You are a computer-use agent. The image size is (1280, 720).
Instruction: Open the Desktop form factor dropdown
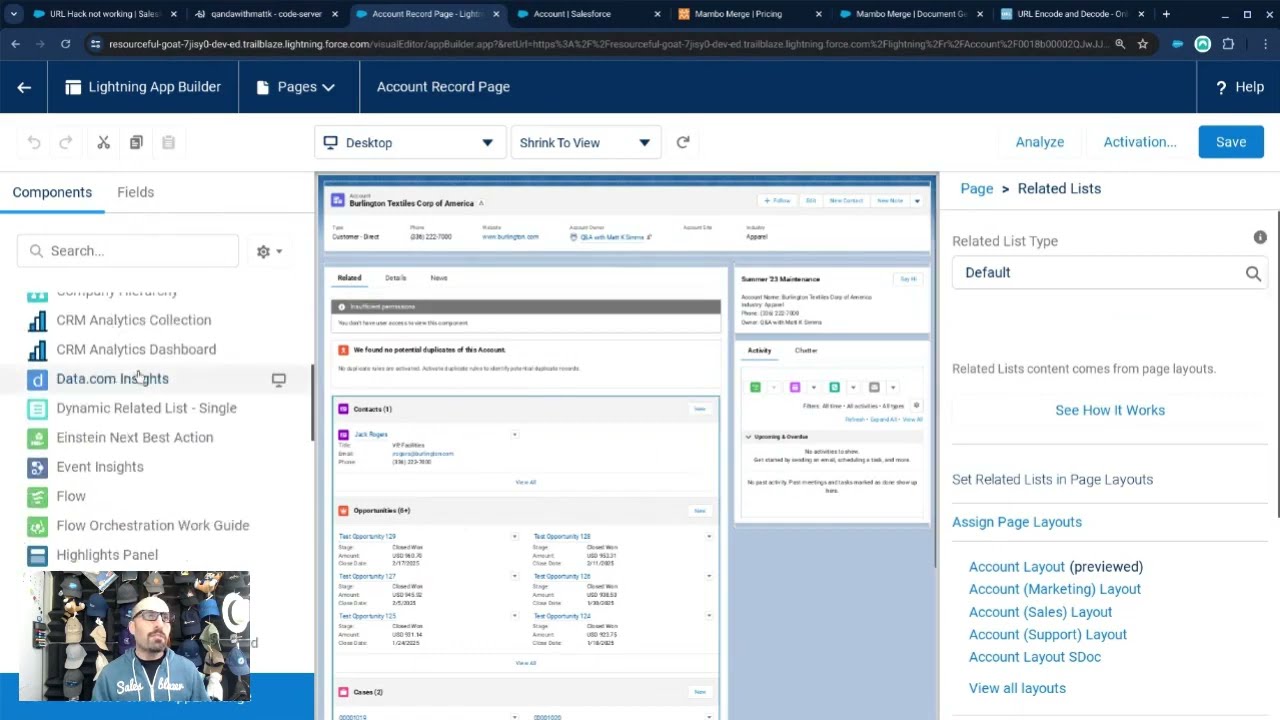pos(409,143)
